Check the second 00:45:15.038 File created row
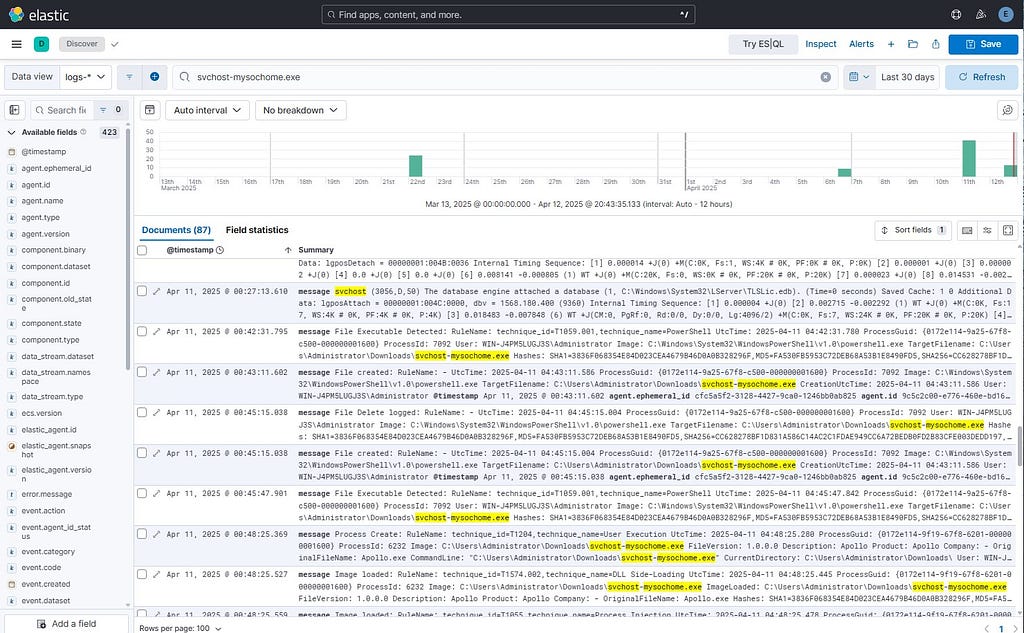This screenshot has width=1024, height=633. pyautogui.click(x=142, y=453)
